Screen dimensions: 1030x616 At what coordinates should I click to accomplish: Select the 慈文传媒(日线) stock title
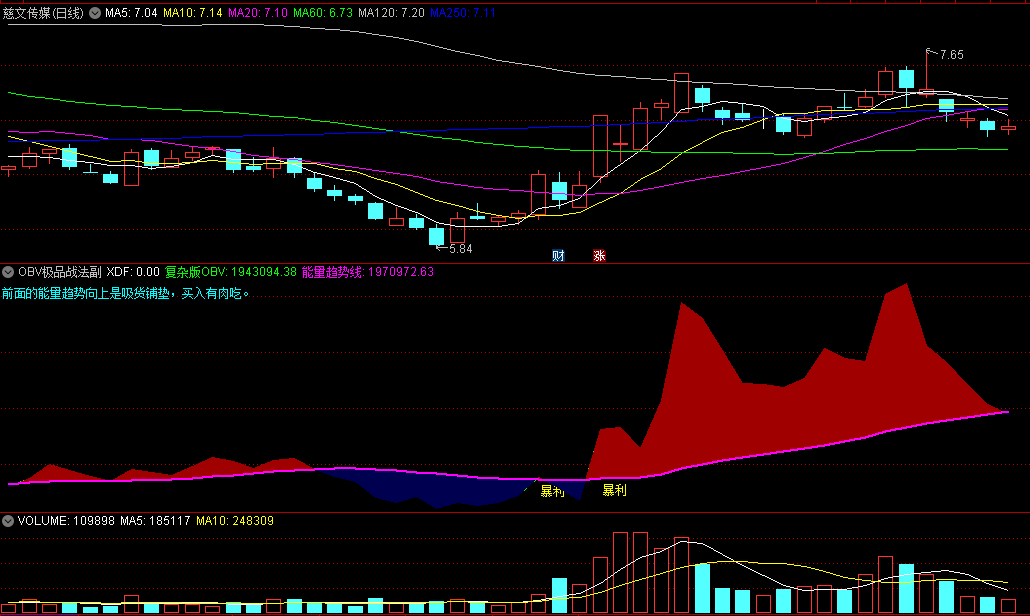tap(43, 12)
